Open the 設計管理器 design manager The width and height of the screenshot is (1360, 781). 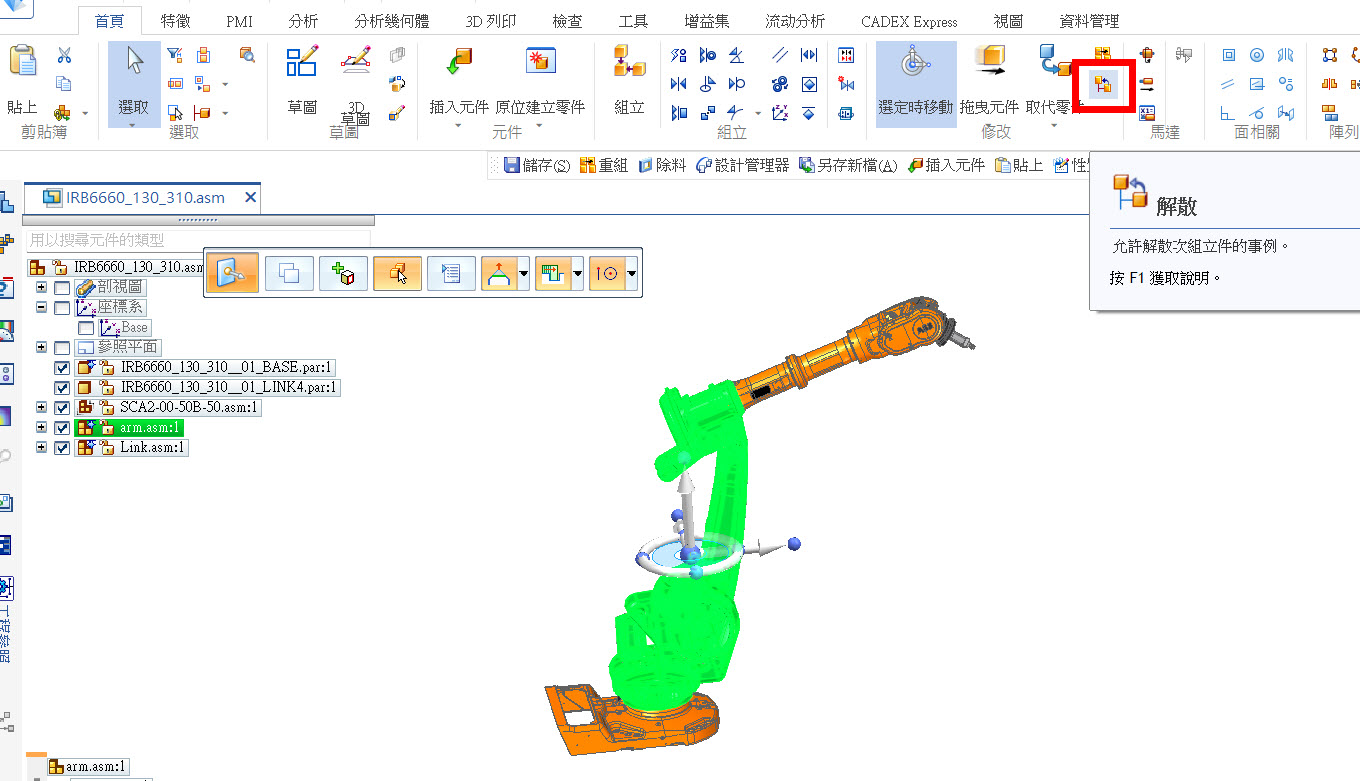tap(743, 165)
